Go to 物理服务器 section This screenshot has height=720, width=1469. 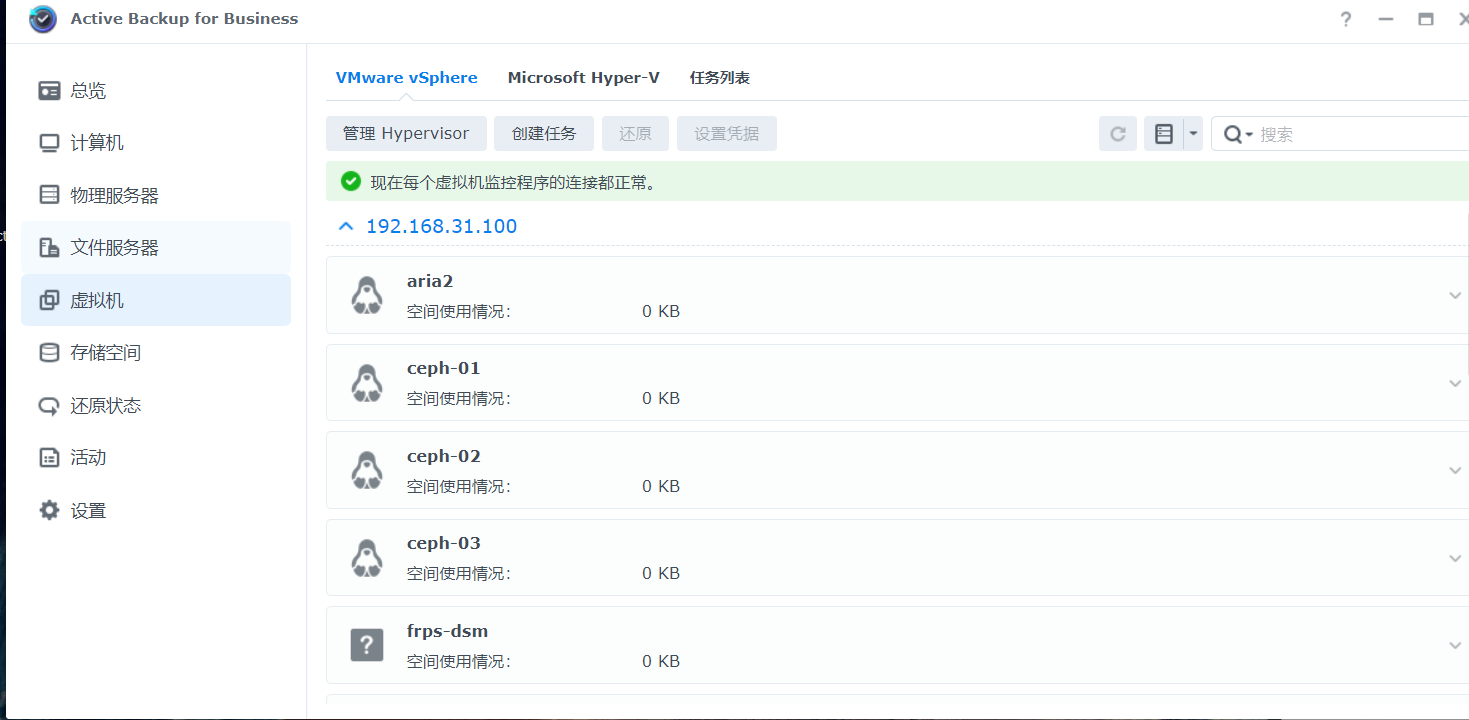156,196
